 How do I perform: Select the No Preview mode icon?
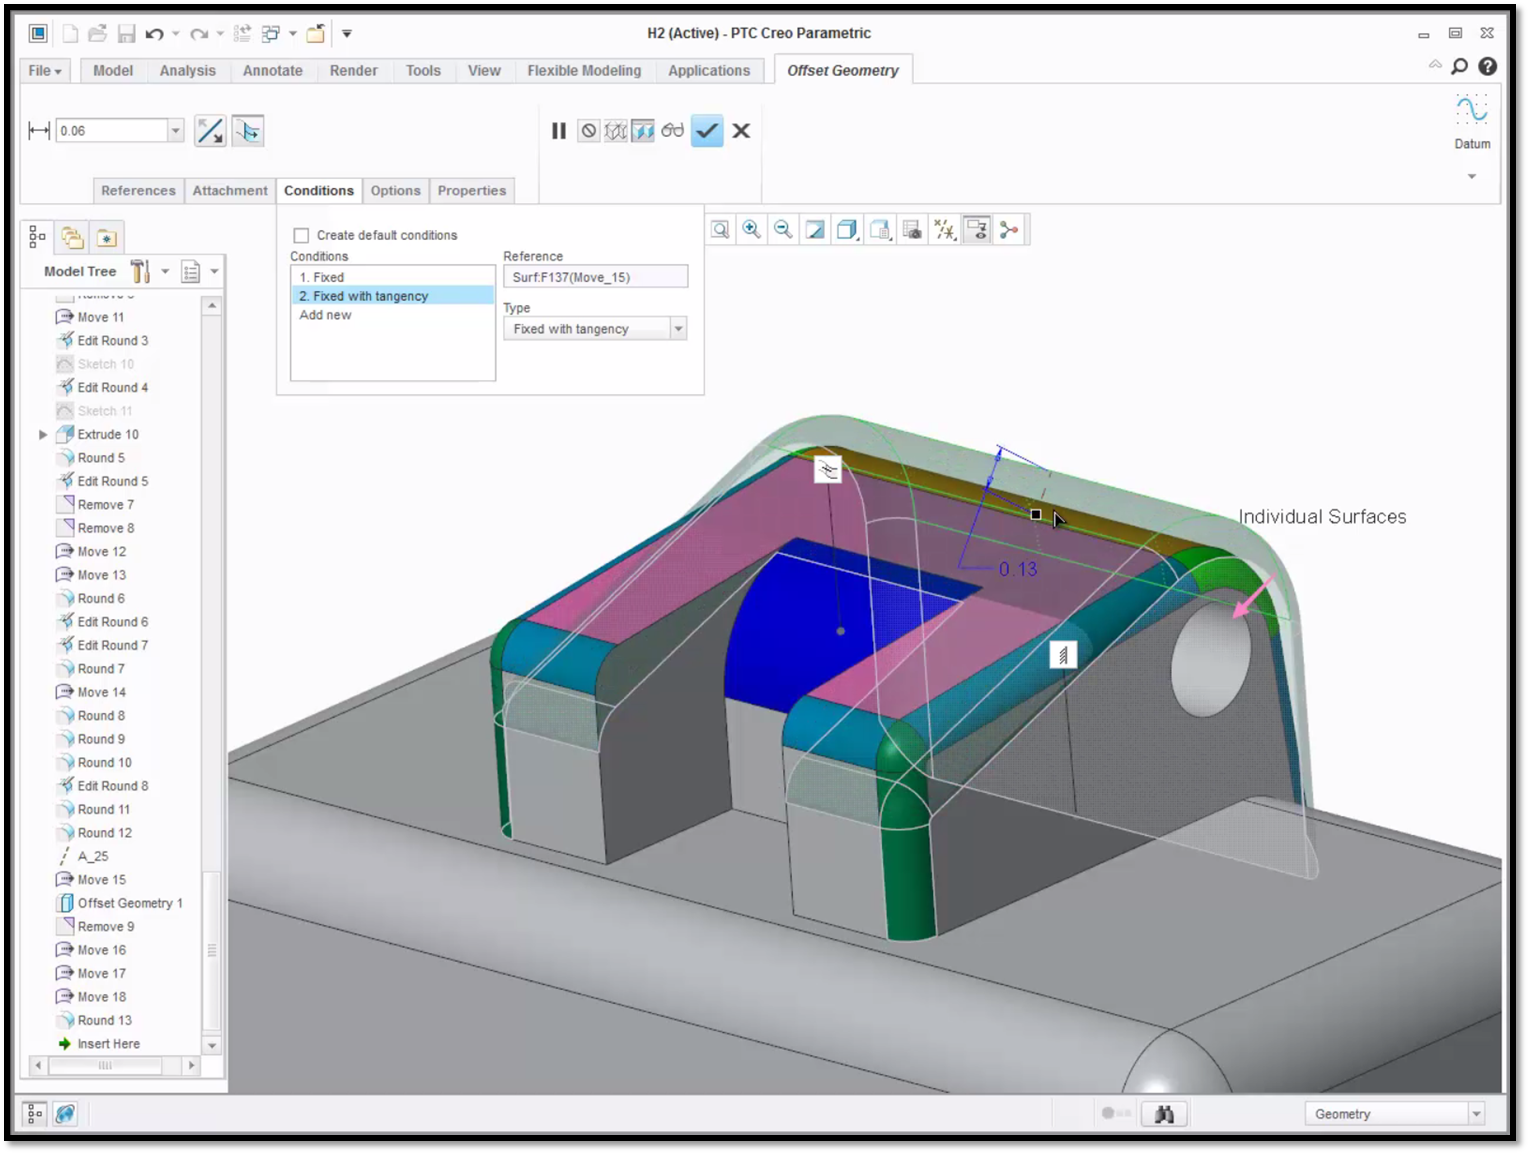(x=589, y=131)
